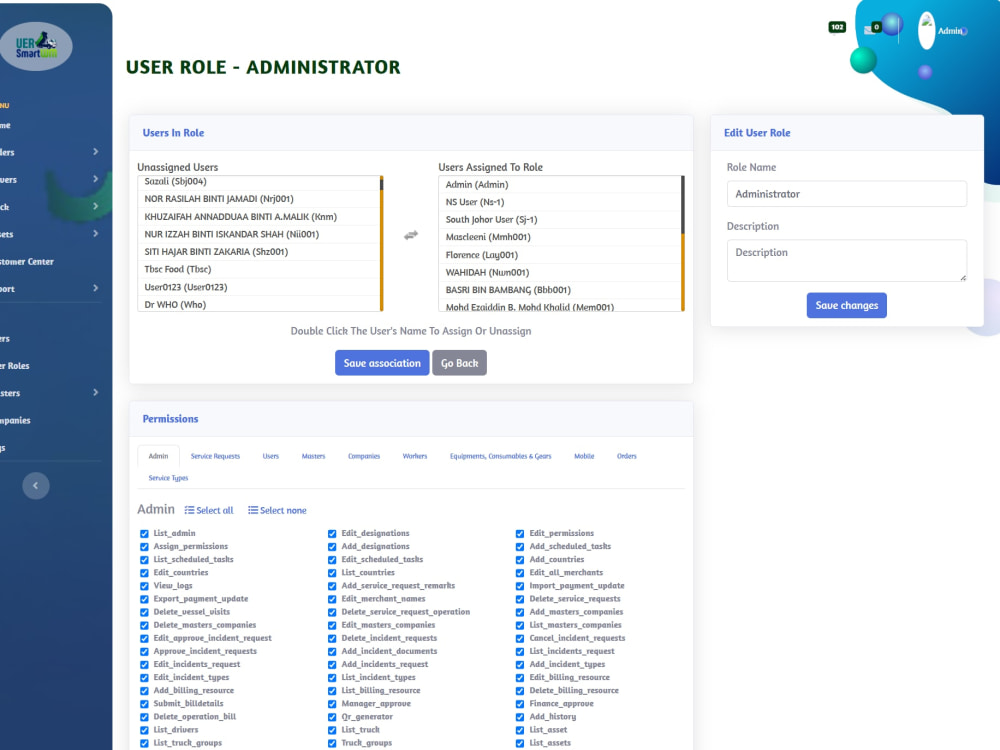Open the Masters permissions tab
The height and width of the screenshot is (750, 1000).
(x=313, y=456)
